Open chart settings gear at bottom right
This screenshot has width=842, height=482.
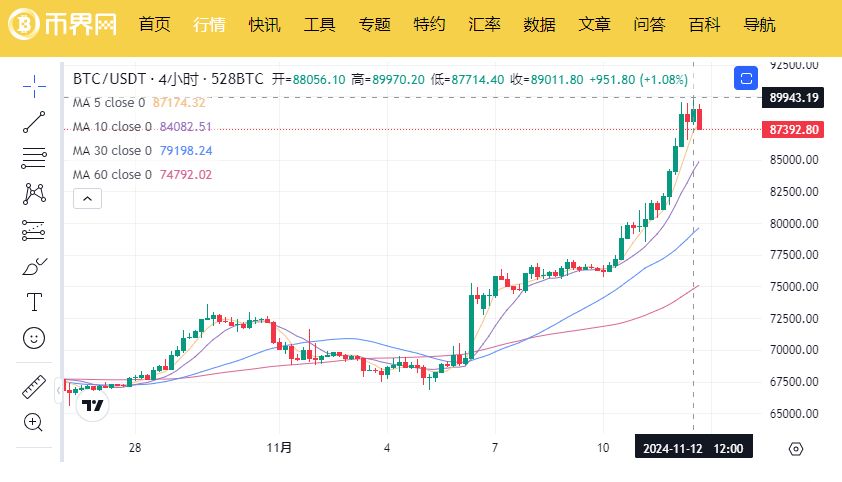[x=796, y=449]
